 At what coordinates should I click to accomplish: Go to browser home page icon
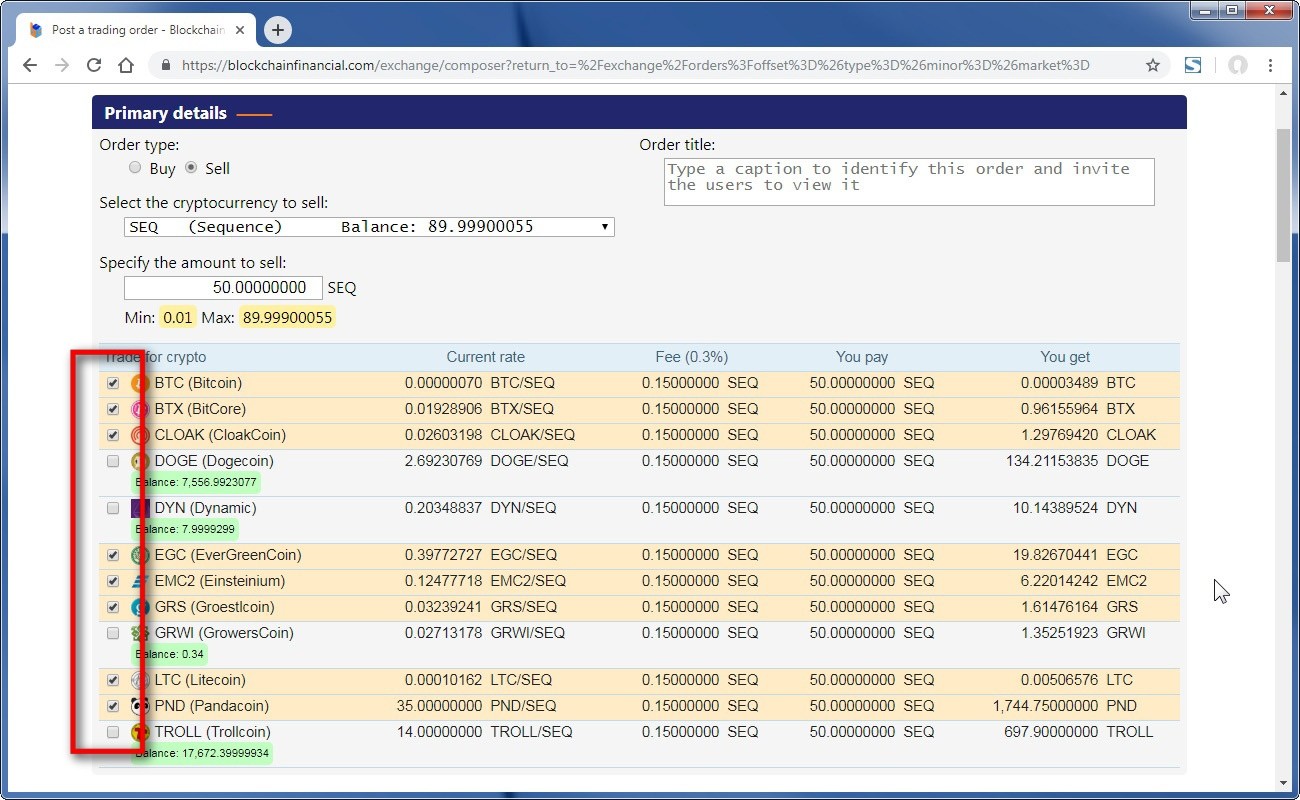[x=126, y=65]
